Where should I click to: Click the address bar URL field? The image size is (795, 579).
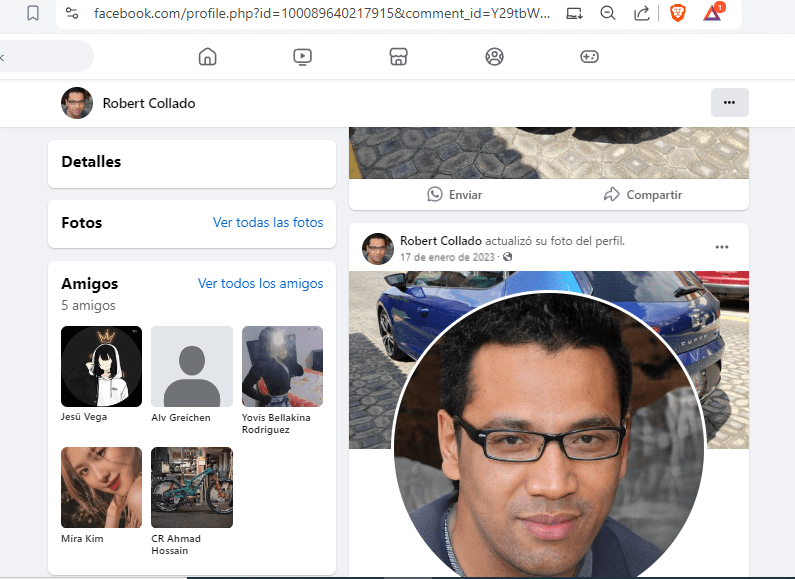(320, 13)
